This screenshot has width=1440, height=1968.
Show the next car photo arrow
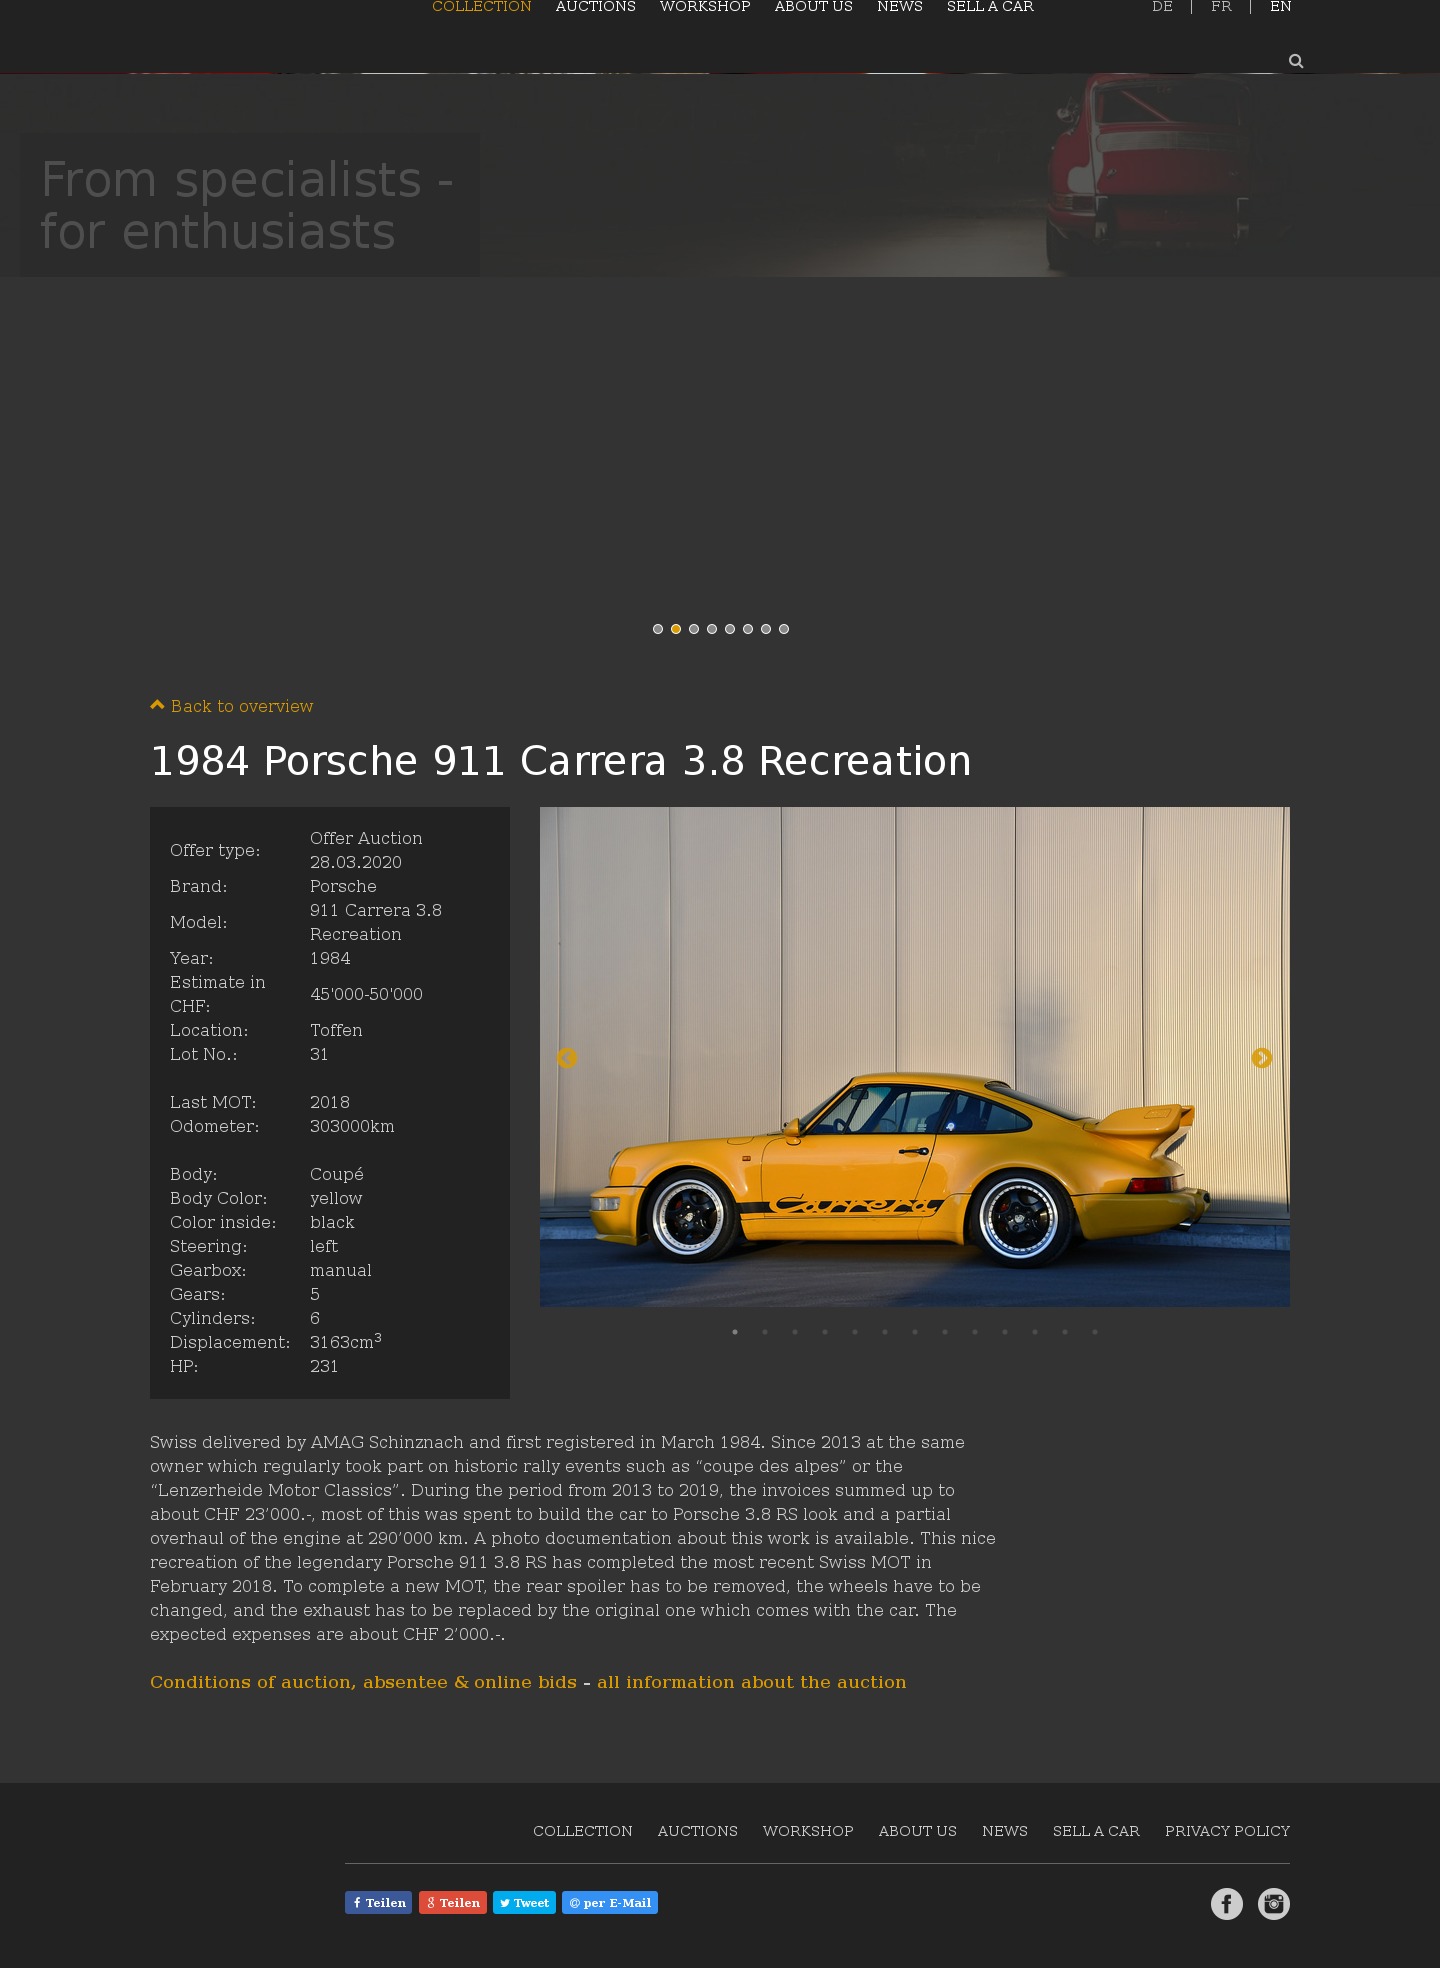1262,1058
